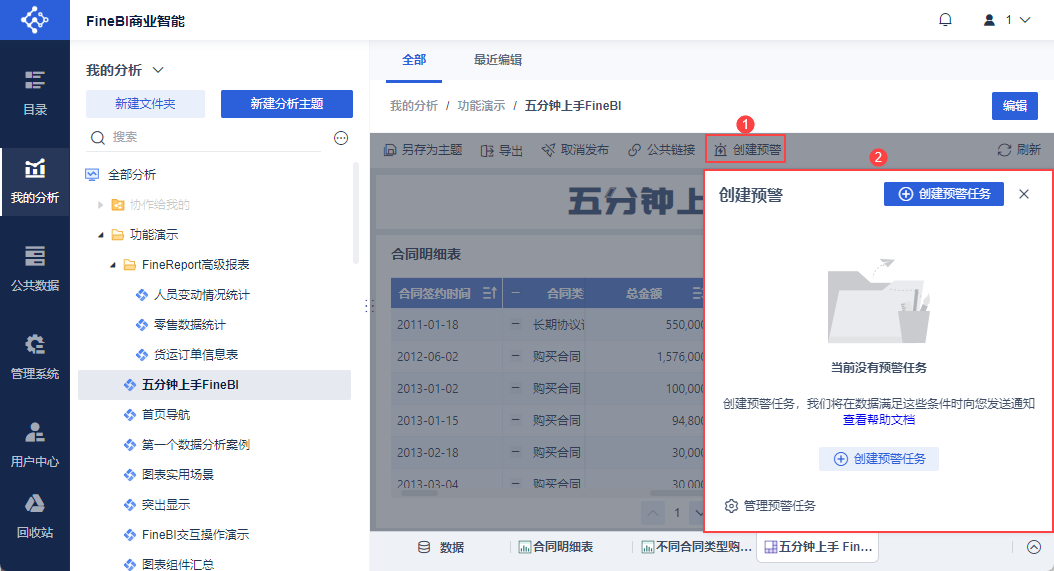1054x571 pixels.
Task: Click 公共链接 in the toolbar
Action: tap(661, 150)
